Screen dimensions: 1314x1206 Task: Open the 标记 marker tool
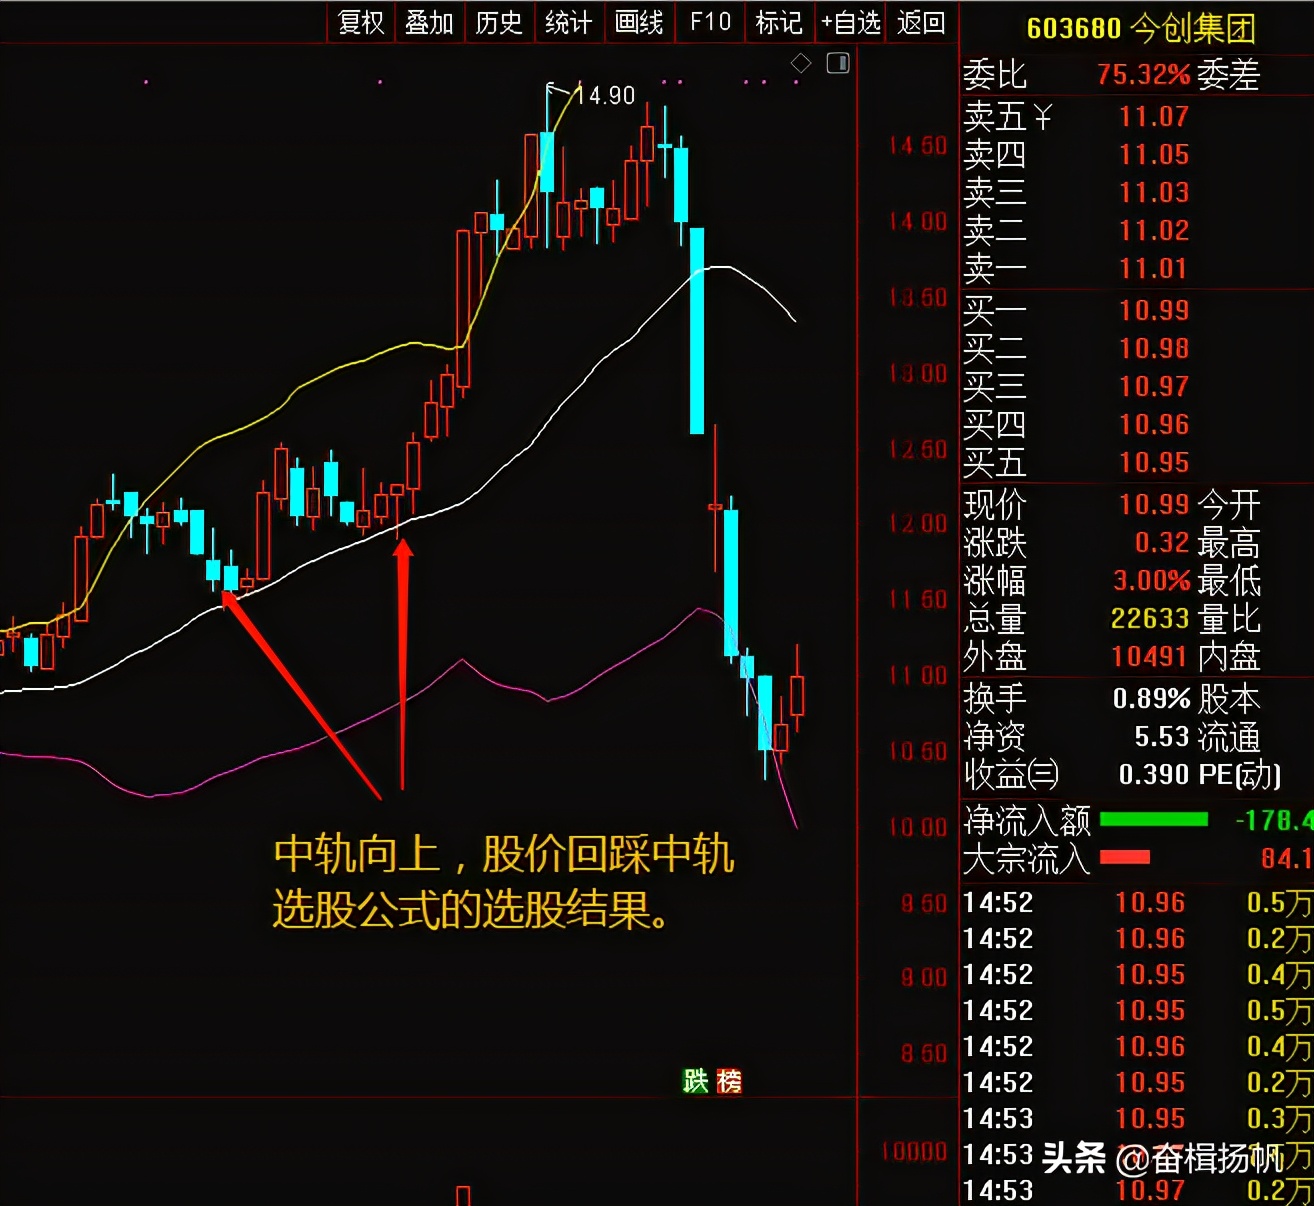[x=779, y=20]
